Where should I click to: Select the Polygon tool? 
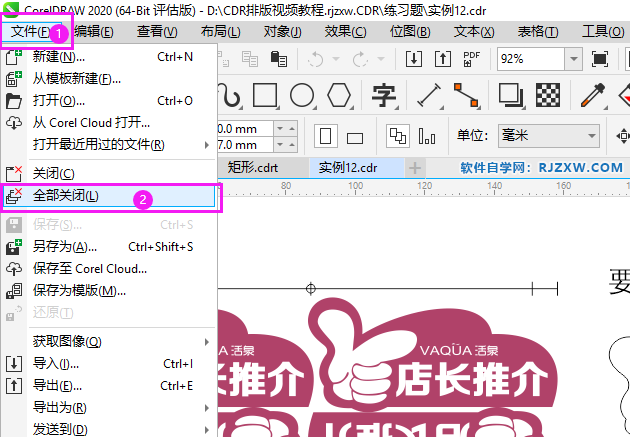340,96
